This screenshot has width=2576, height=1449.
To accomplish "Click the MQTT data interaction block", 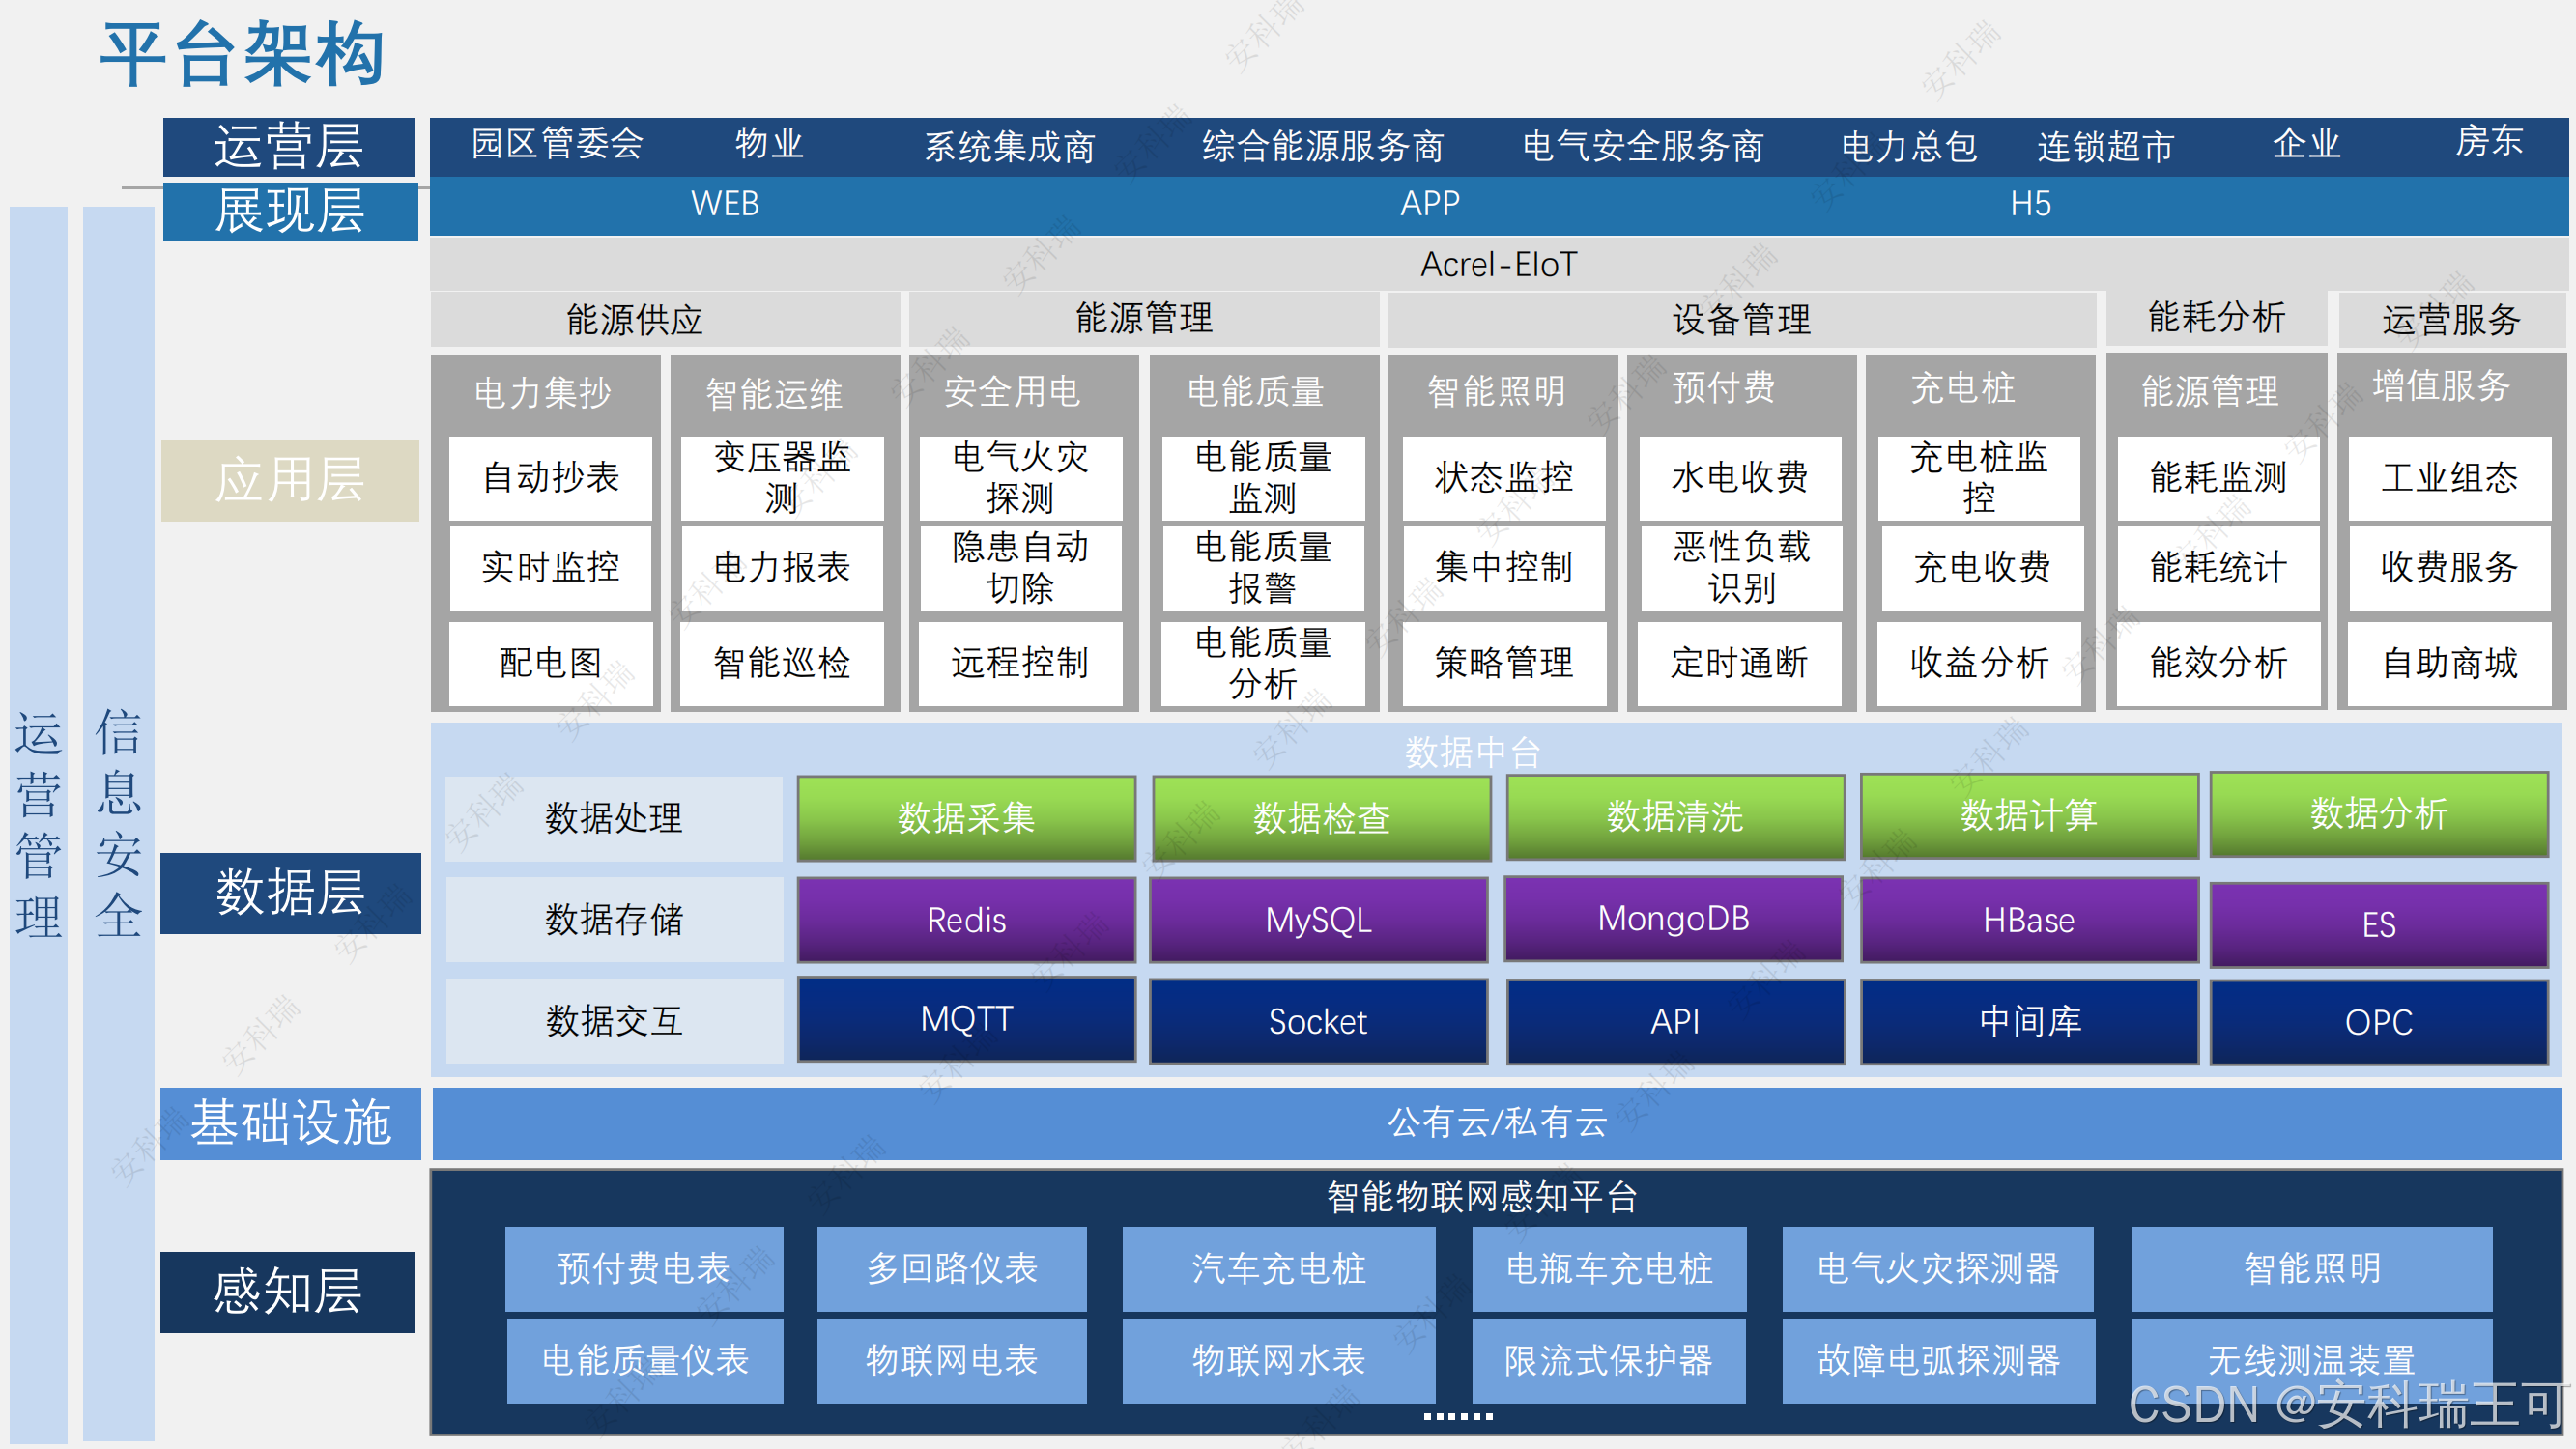I will (x=966, y=1019).
